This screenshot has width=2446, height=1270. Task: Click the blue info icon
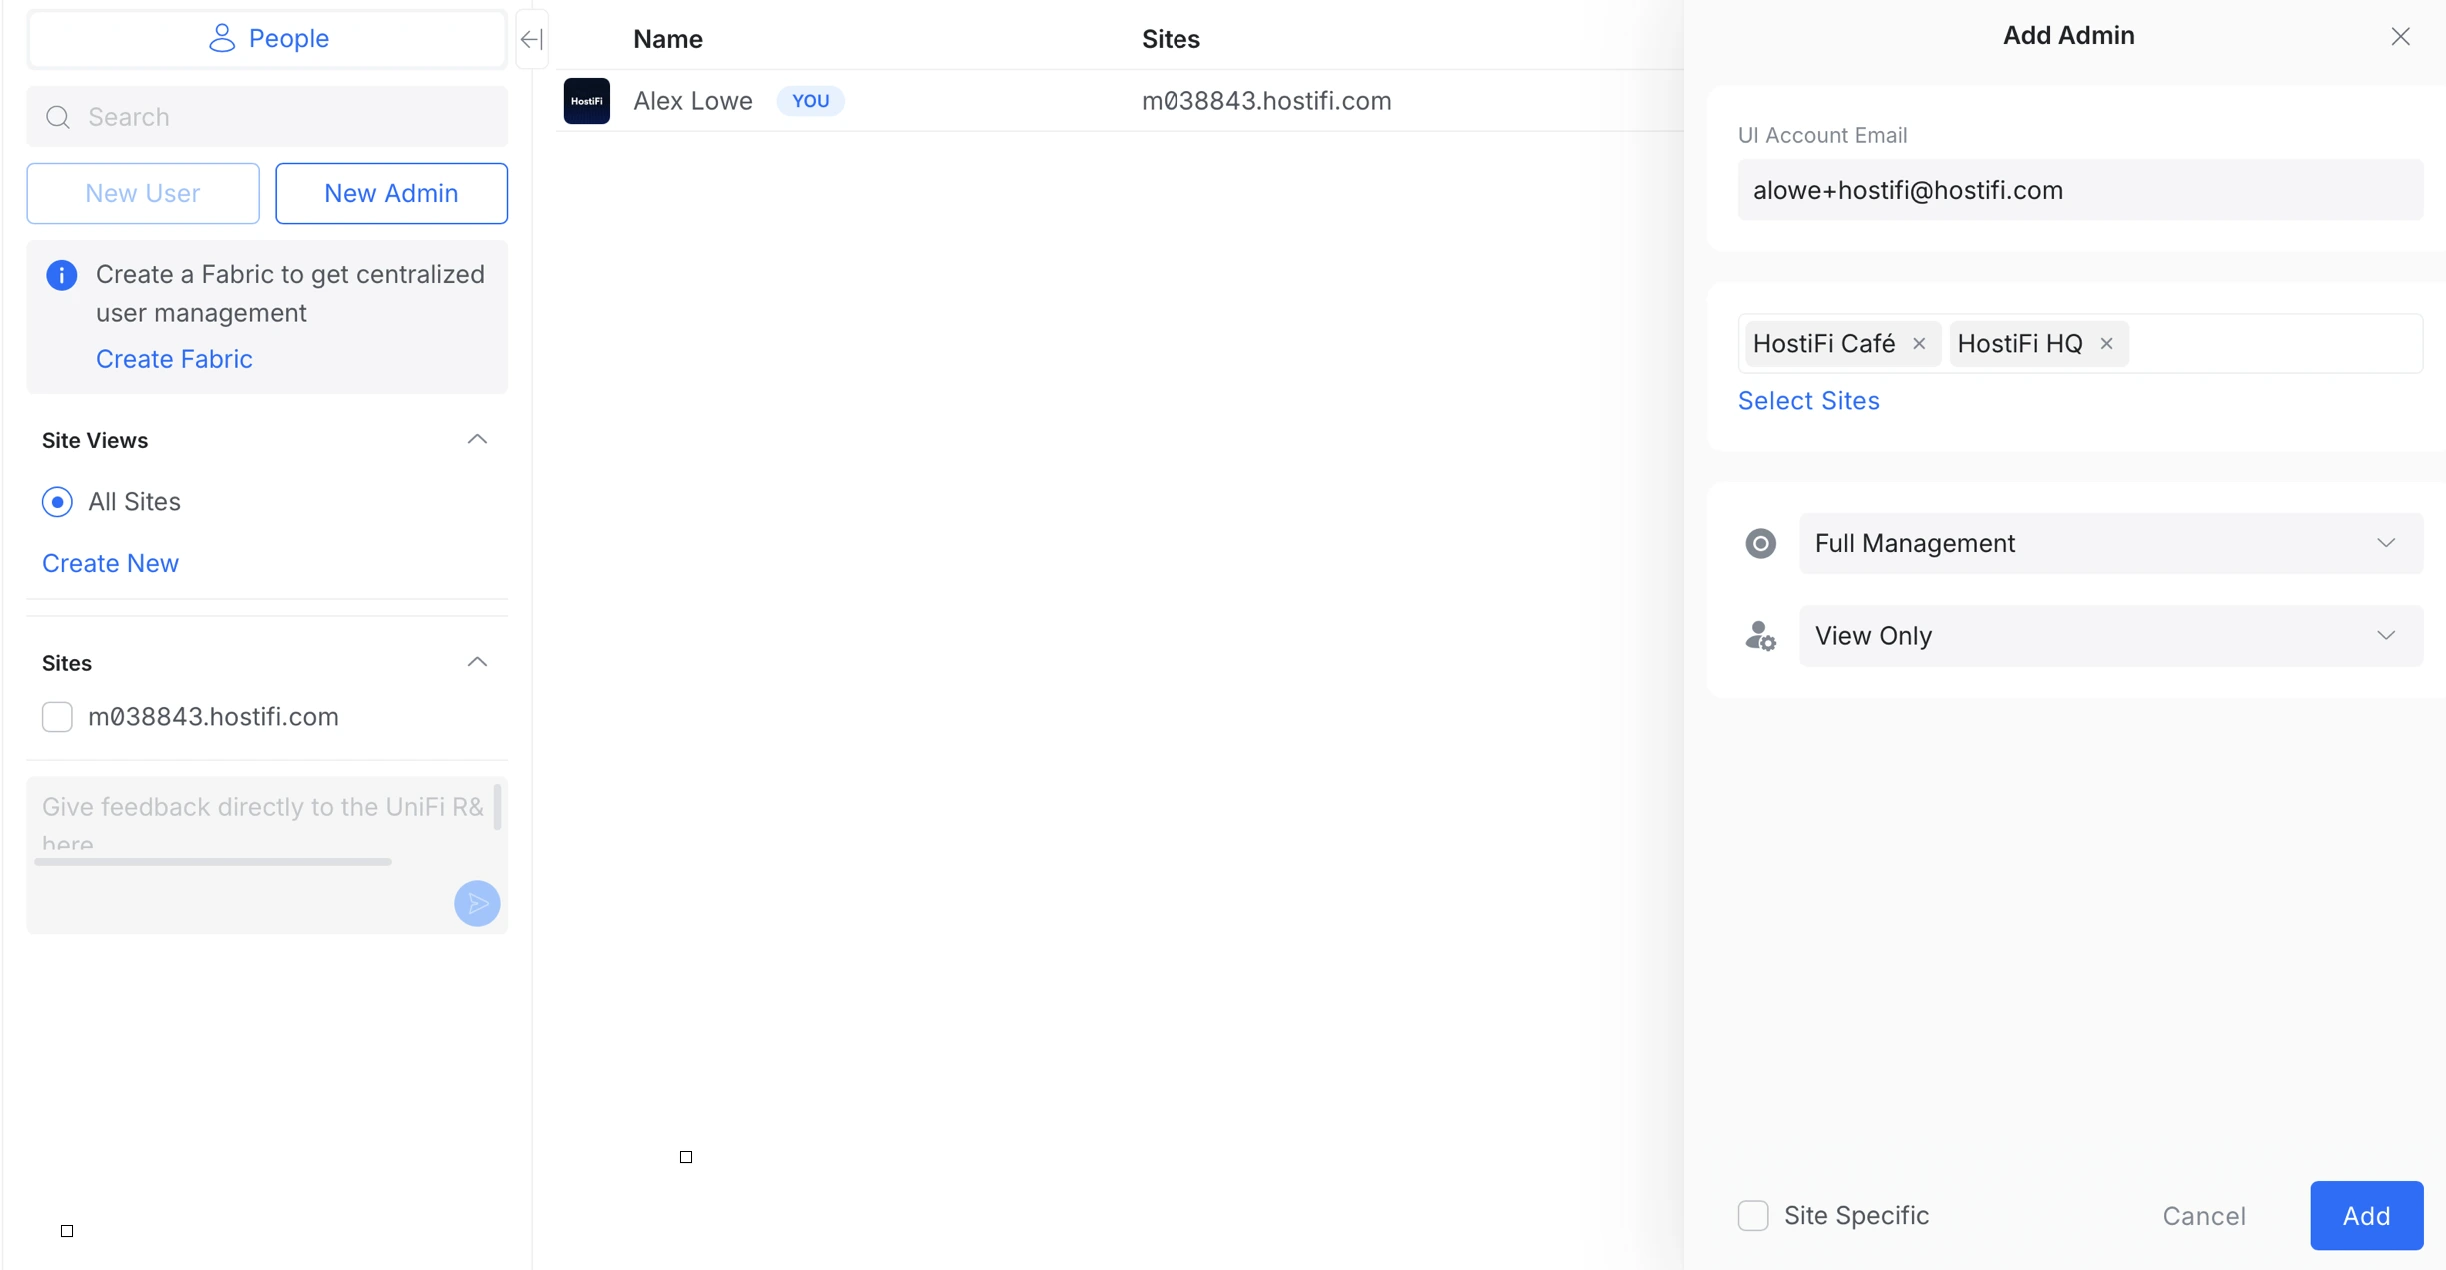coord(61,275)
